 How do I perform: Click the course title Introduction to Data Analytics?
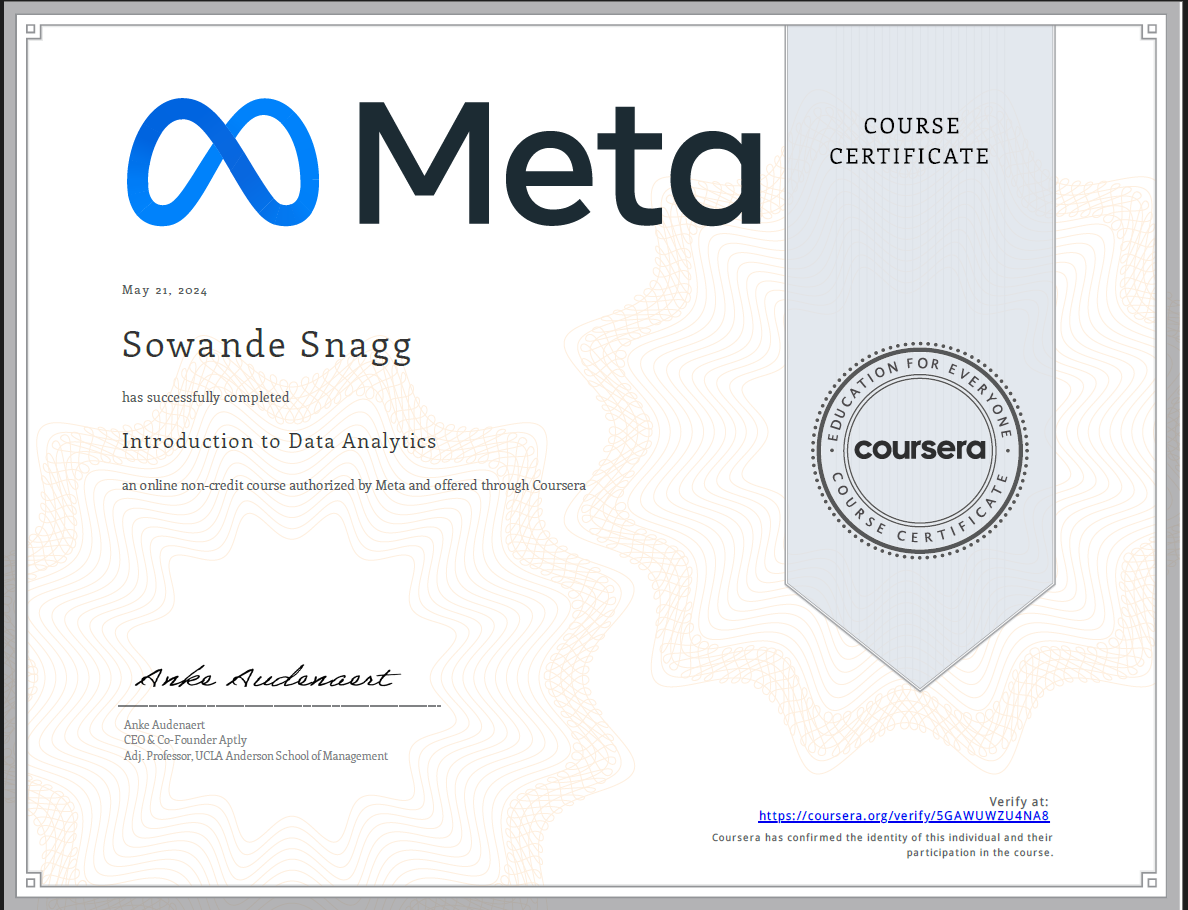[x=279, y=441]
